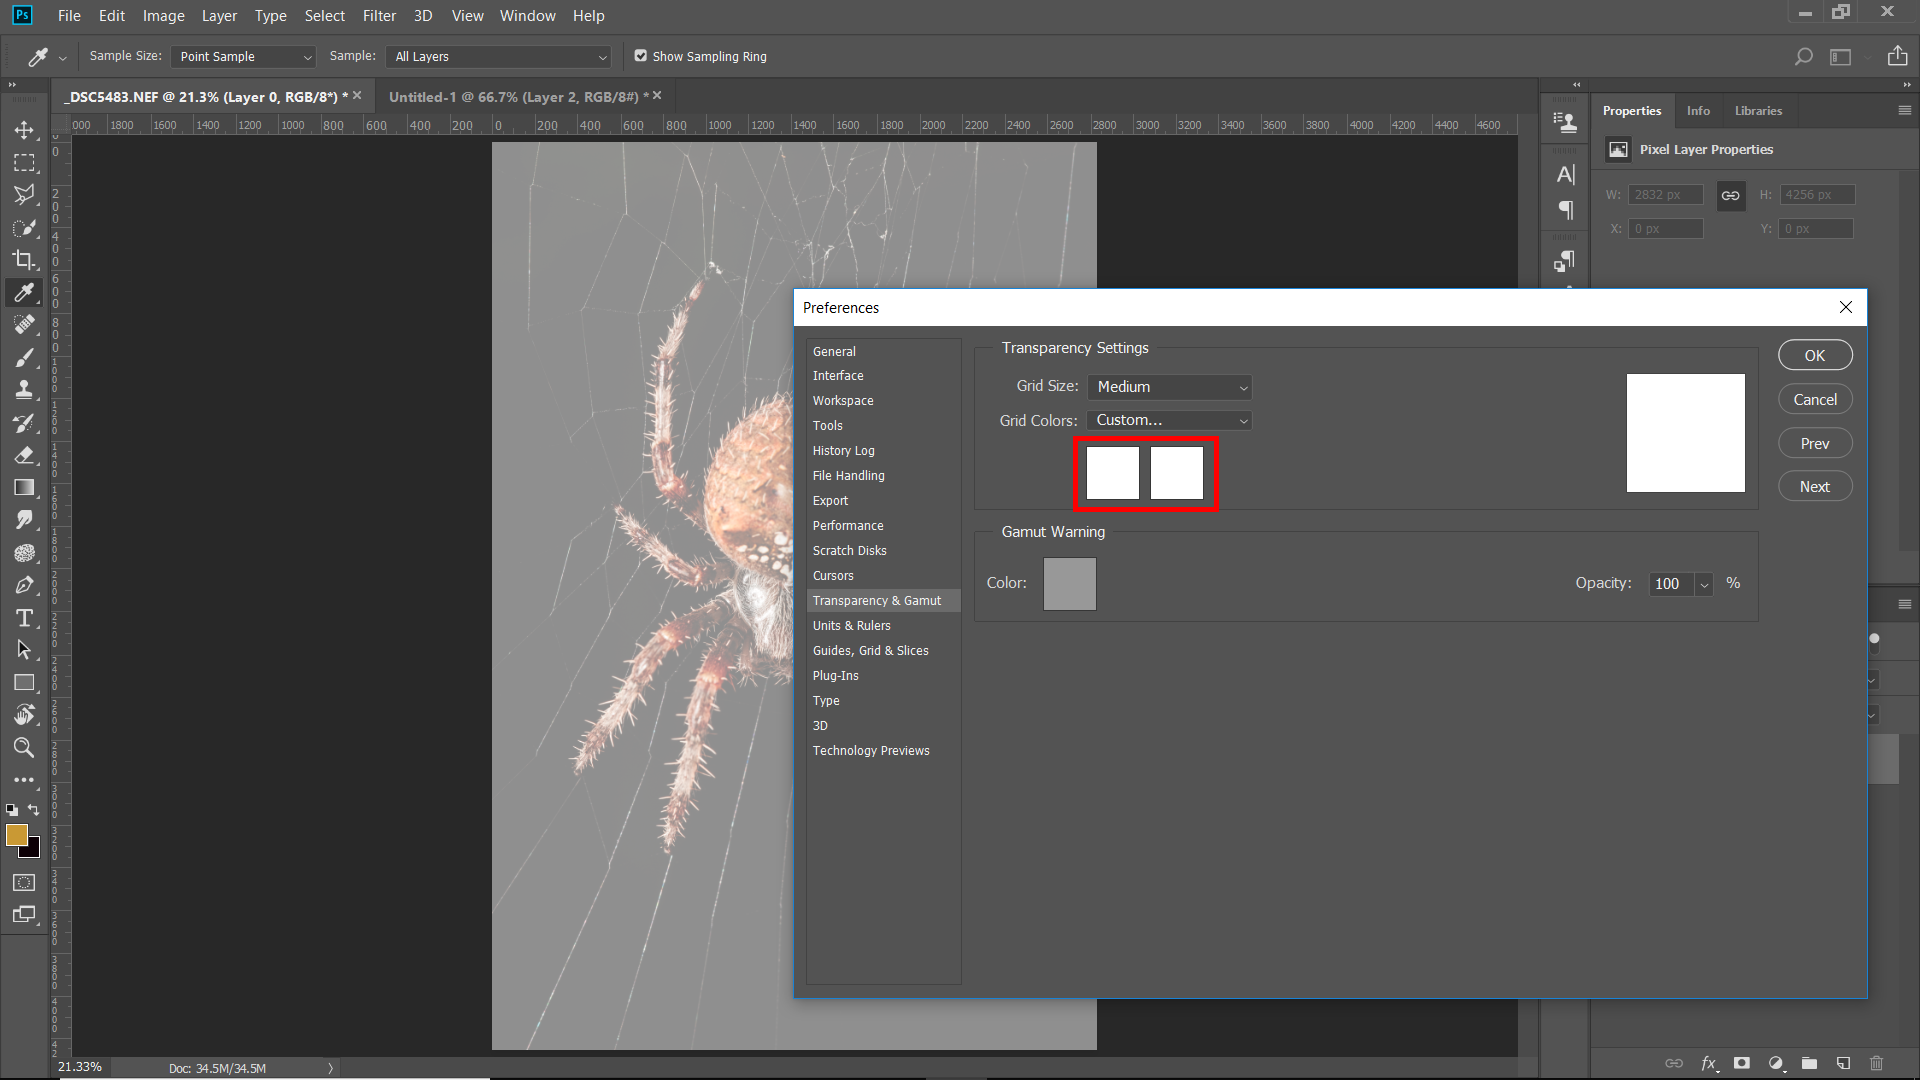This screenshot has height=1080, width=1920.
Task: Click the Gamut Warning color swatch
Action: click(x=1069, y=583)
